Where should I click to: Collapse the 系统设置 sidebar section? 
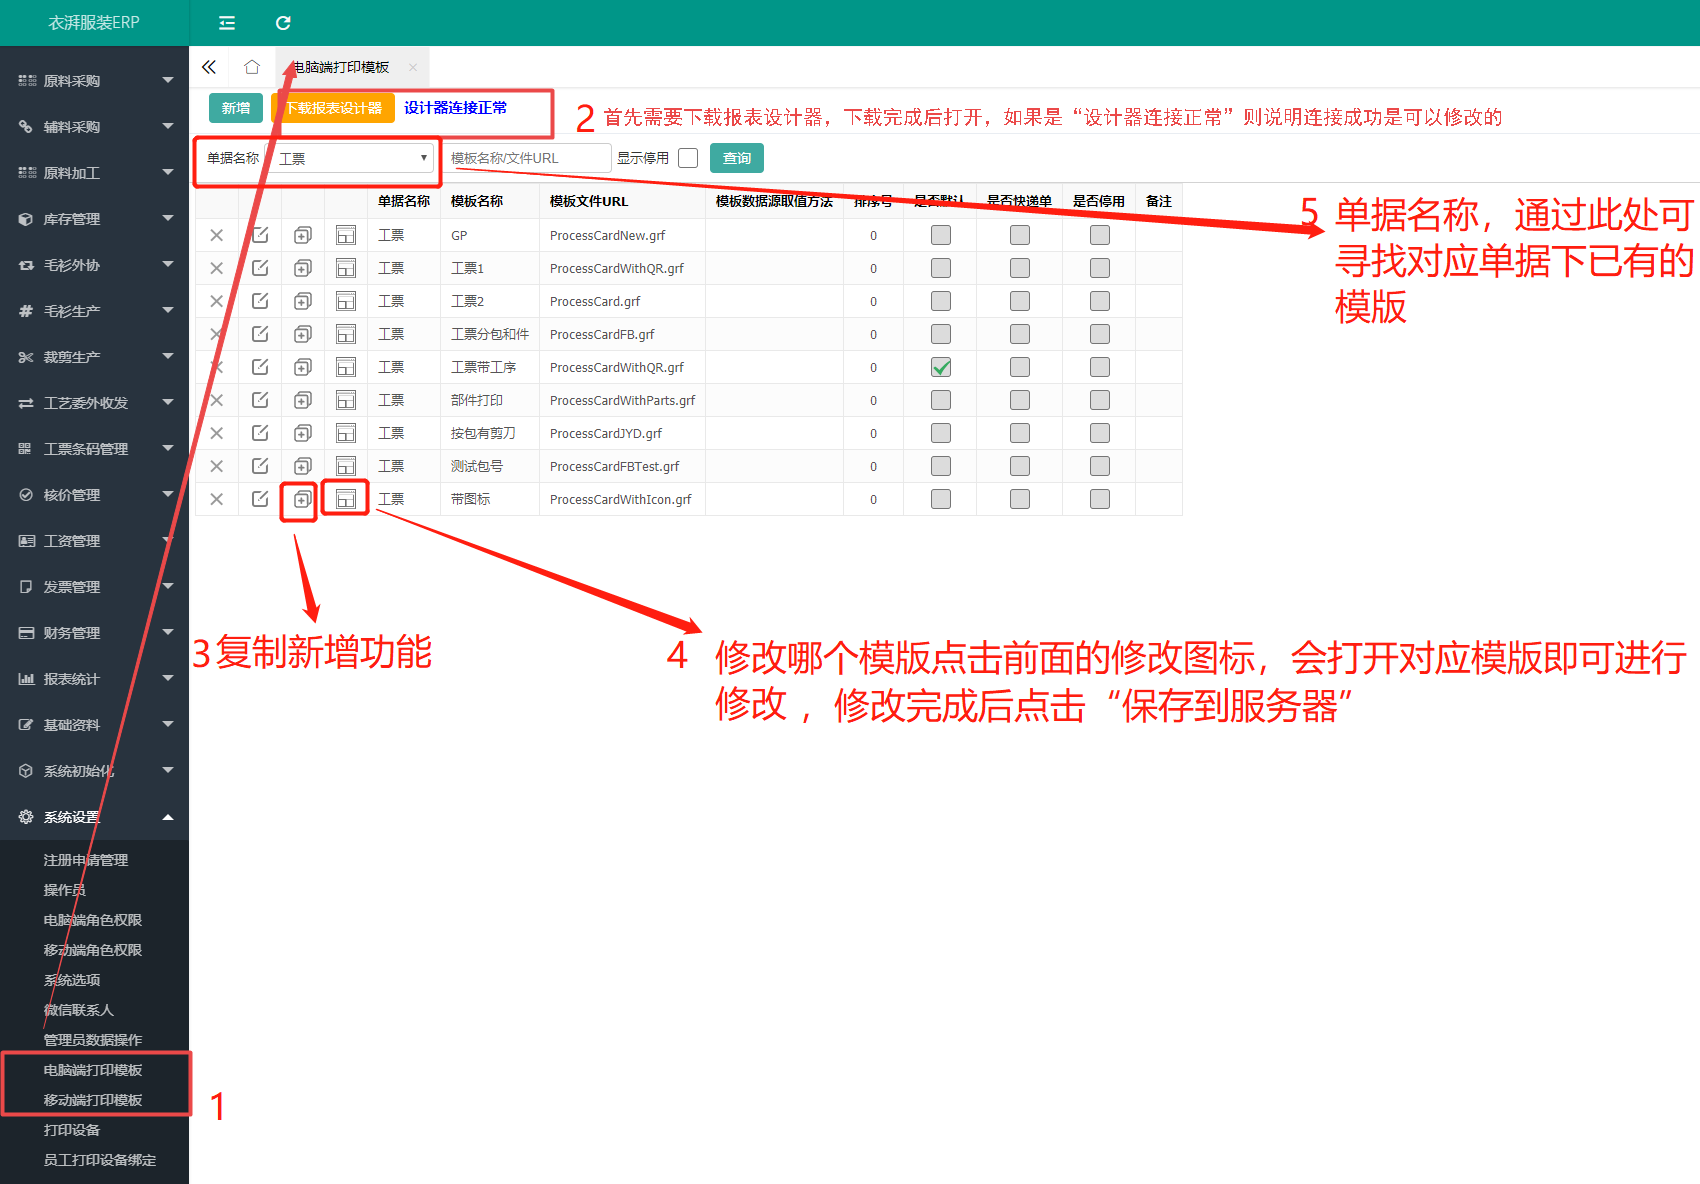[95, 816]
